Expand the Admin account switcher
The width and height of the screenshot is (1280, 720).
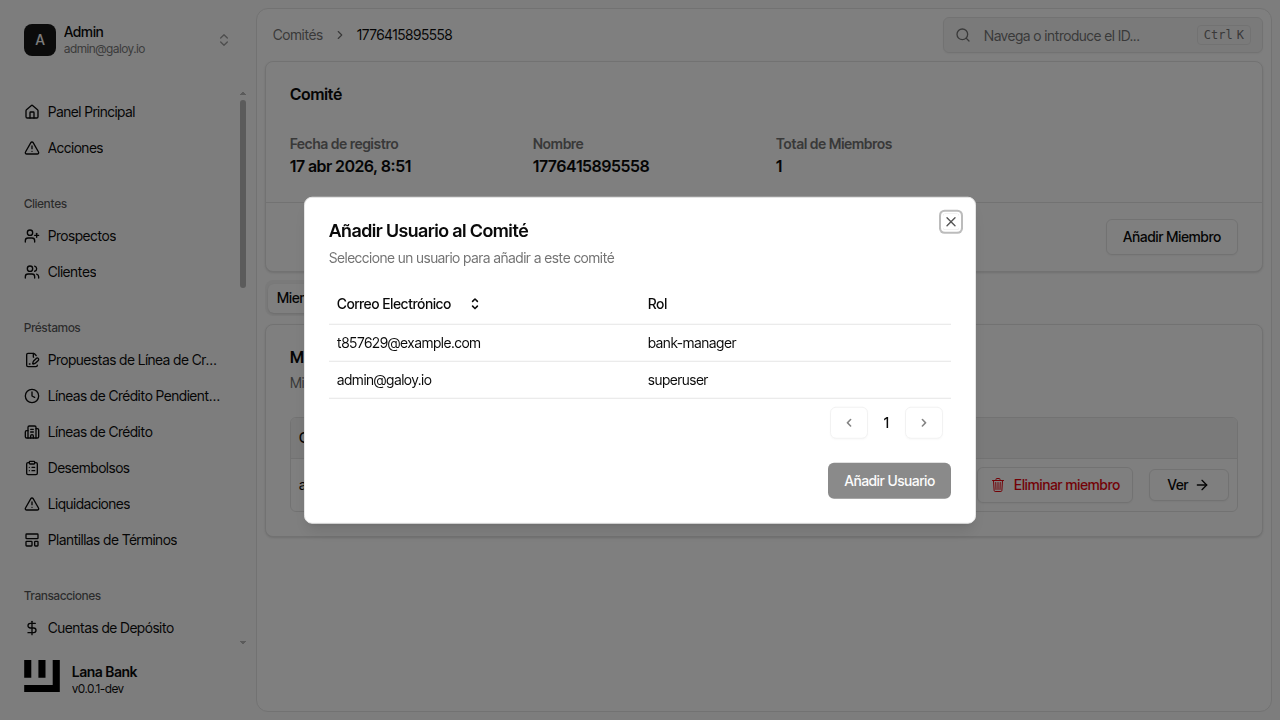pyautogui.click(x=224, y=40)
